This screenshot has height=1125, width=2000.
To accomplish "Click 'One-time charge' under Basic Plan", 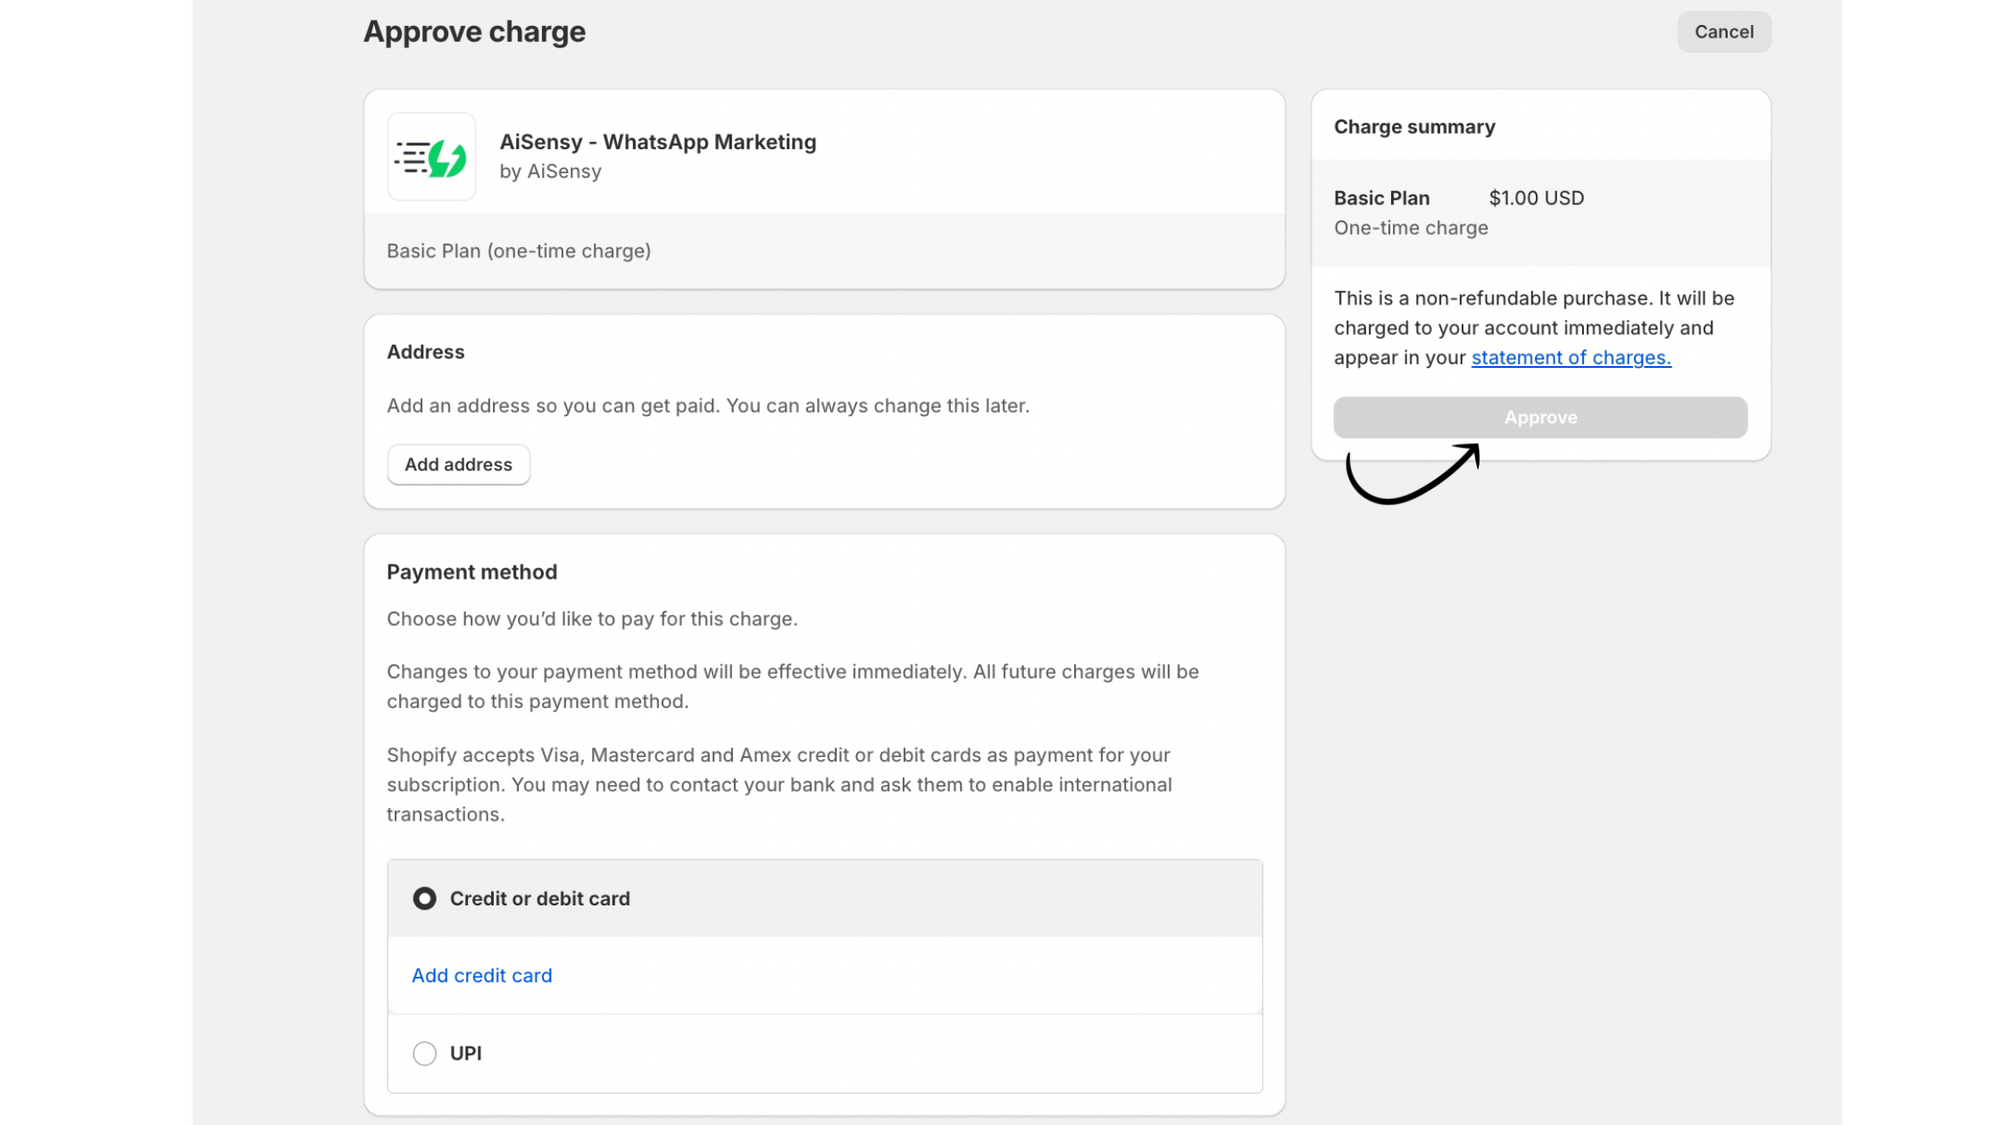I will (x=1410, y=228).
